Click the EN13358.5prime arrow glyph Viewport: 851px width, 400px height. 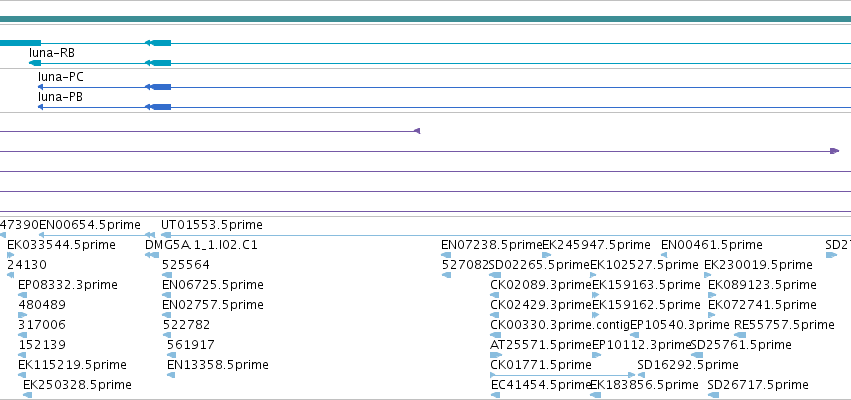click(171, 375)
